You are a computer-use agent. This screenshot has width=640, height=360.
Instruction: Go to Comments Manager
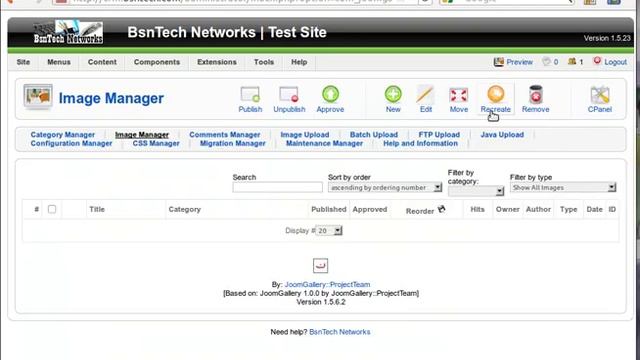[224, 135]
